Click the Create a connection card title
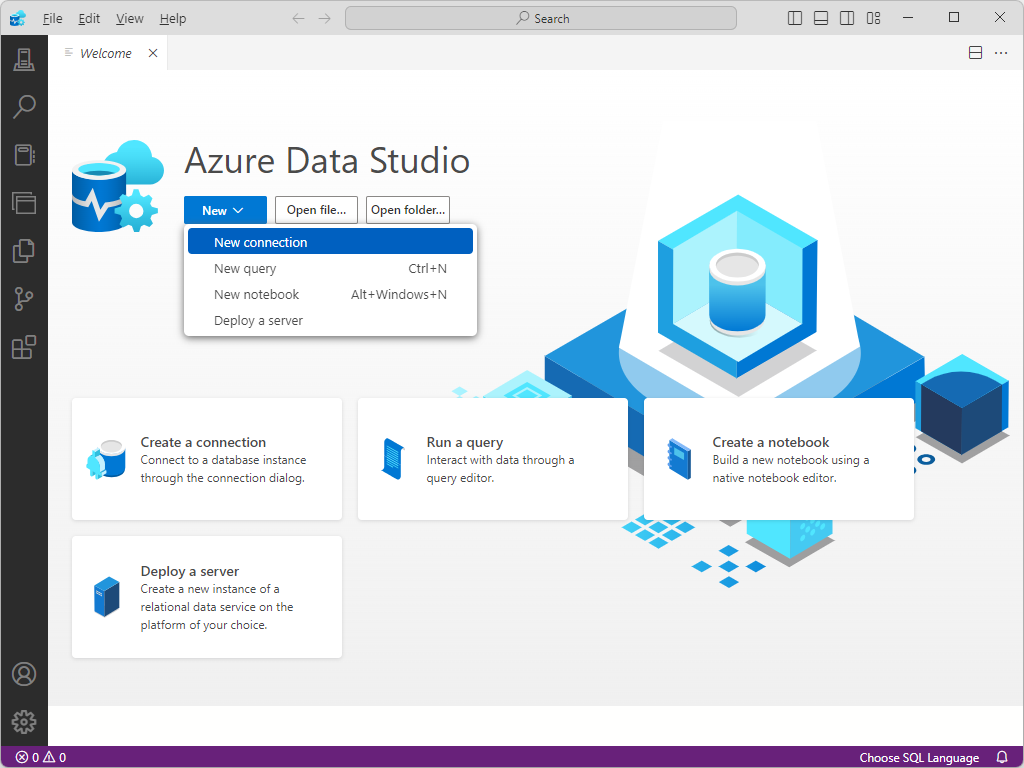This screenshot has height=768, width=1024. pos(203,442)
